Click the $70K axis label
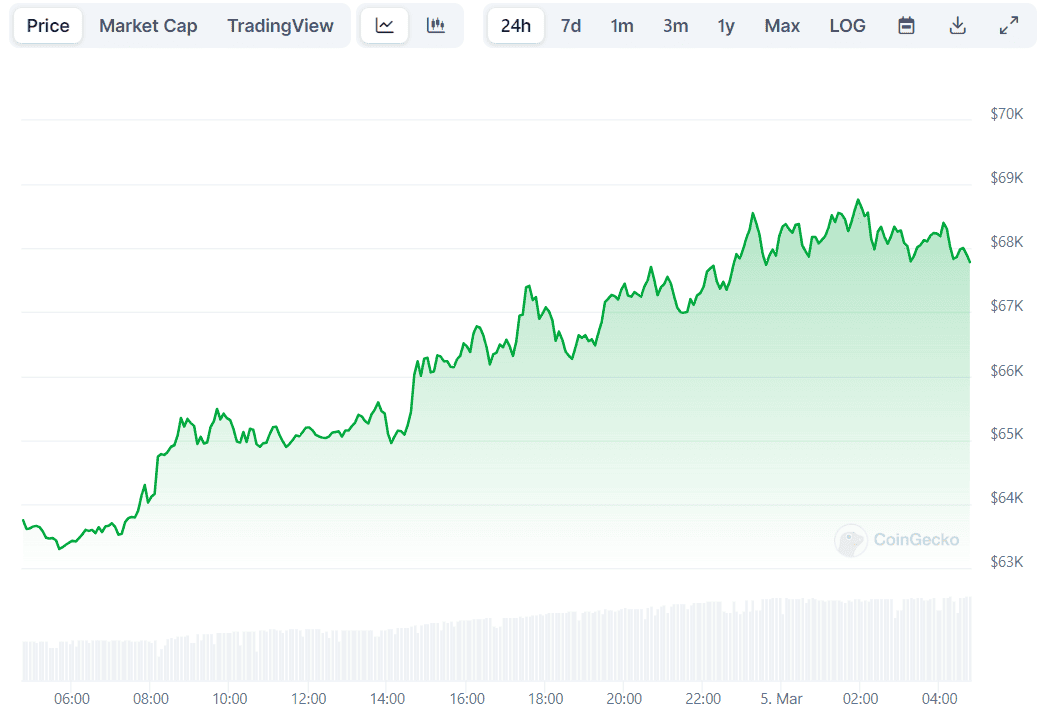The image size is (1047, 727). pos(1005,114)
